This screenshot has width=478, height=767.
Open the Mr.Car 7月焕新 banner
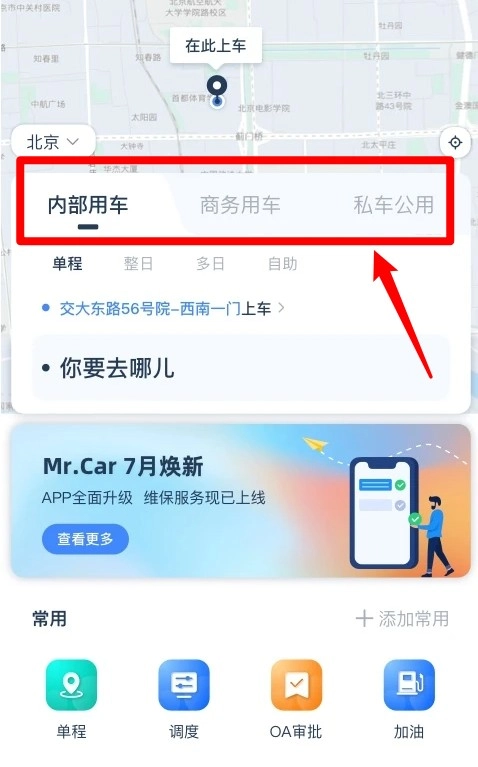point(241,501)
